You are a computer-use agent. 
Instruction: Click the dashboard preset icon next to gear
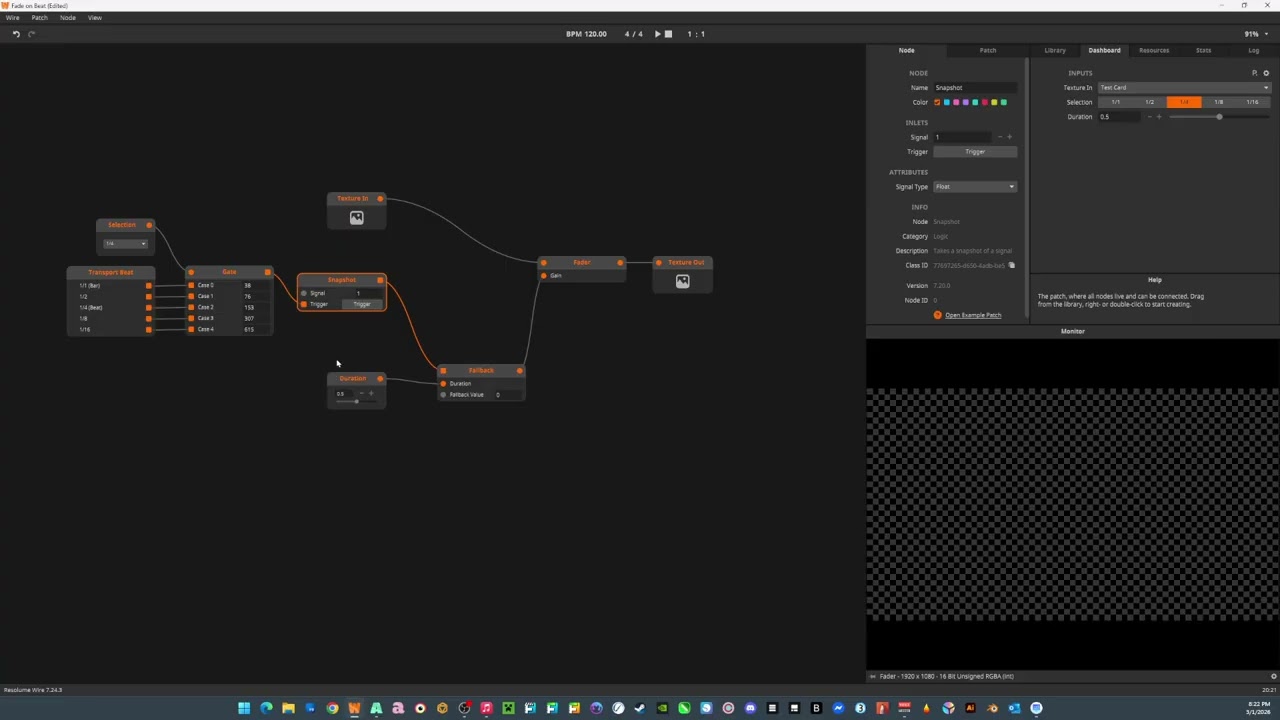1254,73
